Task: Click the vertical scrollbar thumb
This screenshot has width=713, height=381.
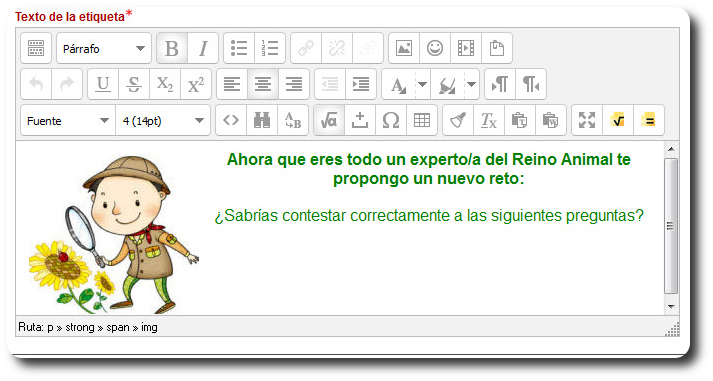Action: (671, 226)
